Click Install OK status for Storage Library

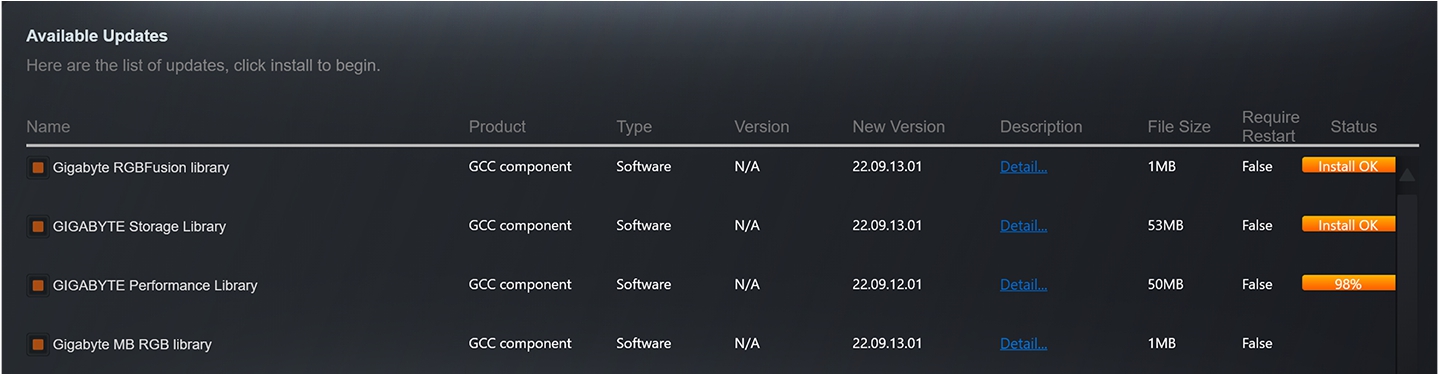(x=1348, y=225)
